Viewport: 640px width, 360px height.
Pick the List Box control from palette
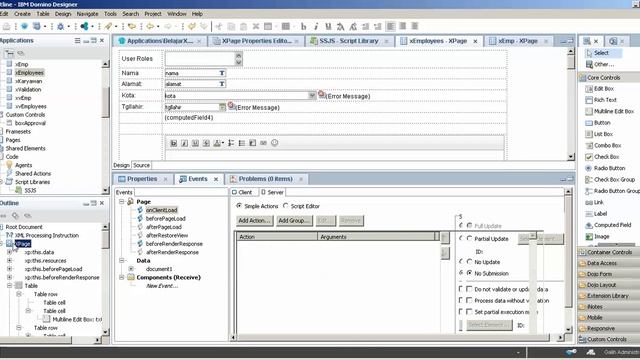(x=603, y=134)
